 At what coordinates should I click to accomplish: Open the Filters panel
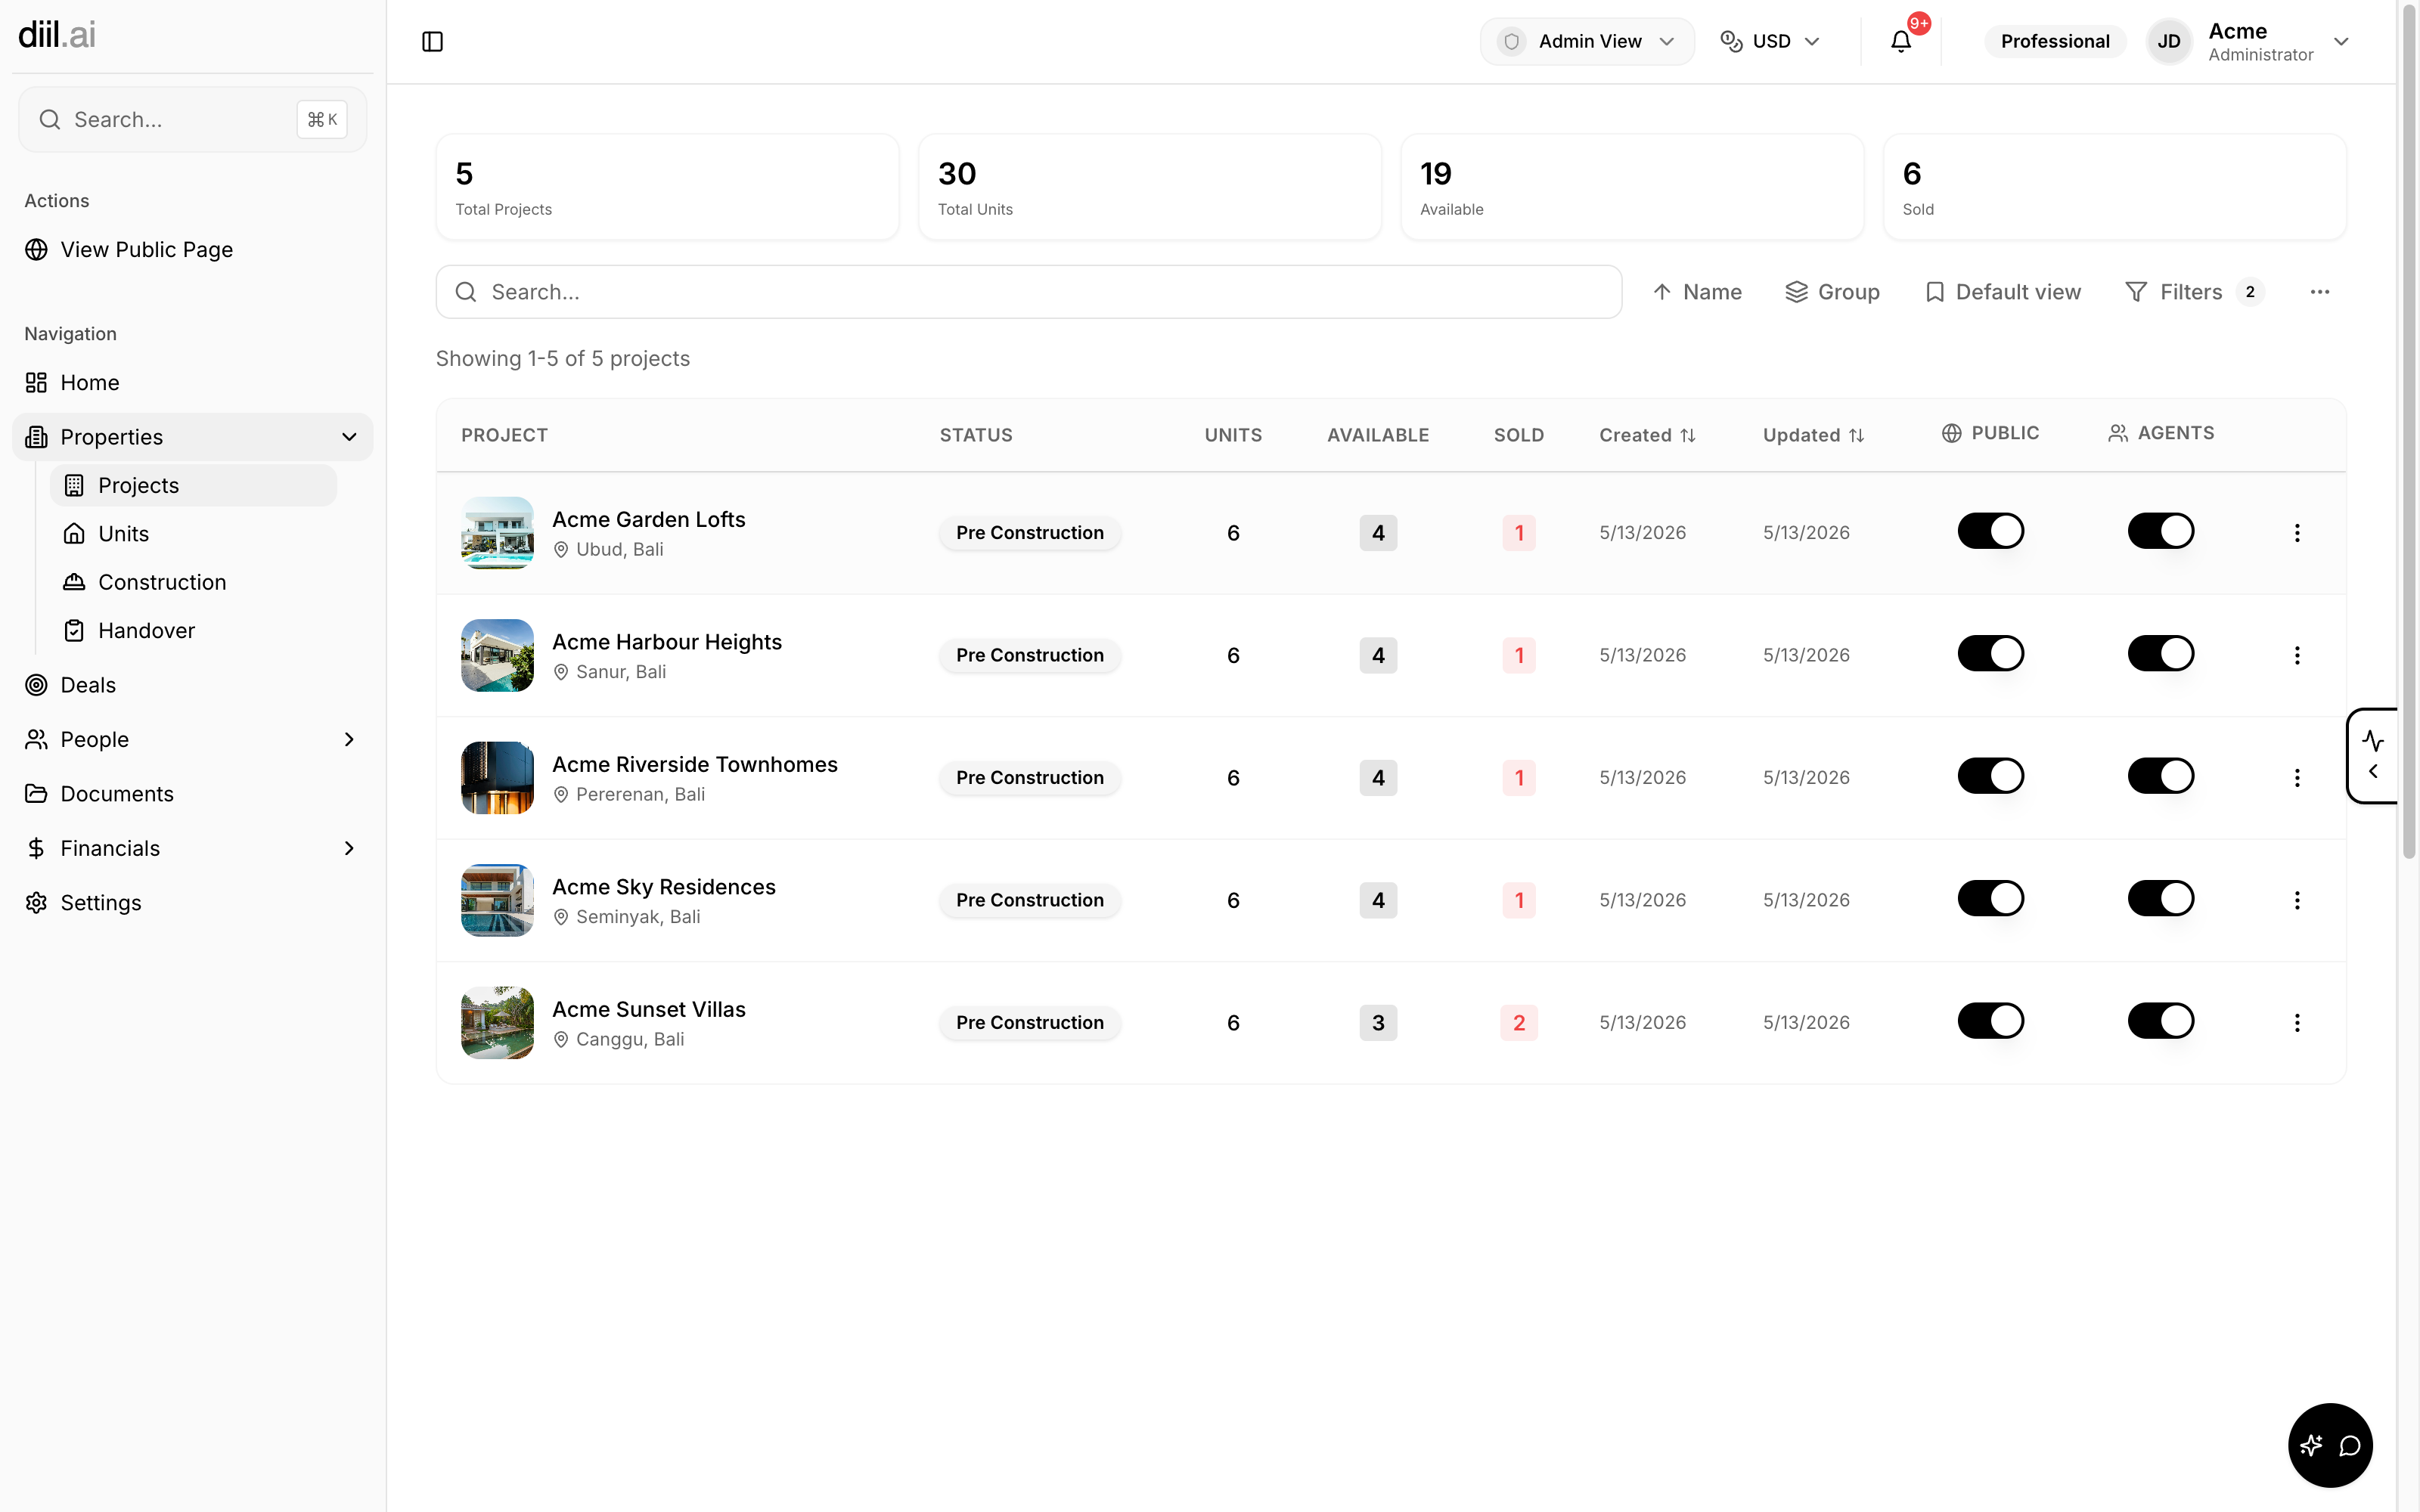coord(2194,292)
